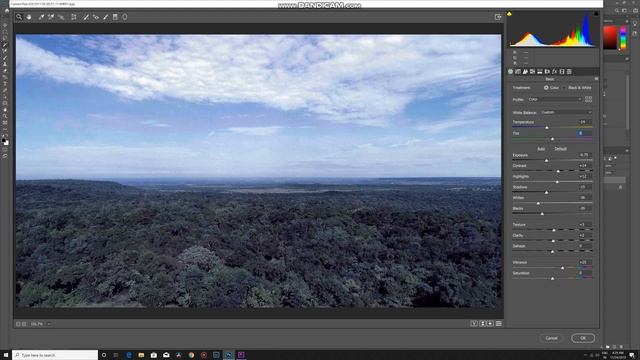Select the Red Eye Removal tool
Image resolution: width=640 pixels, height=360 pixels.
96,17
